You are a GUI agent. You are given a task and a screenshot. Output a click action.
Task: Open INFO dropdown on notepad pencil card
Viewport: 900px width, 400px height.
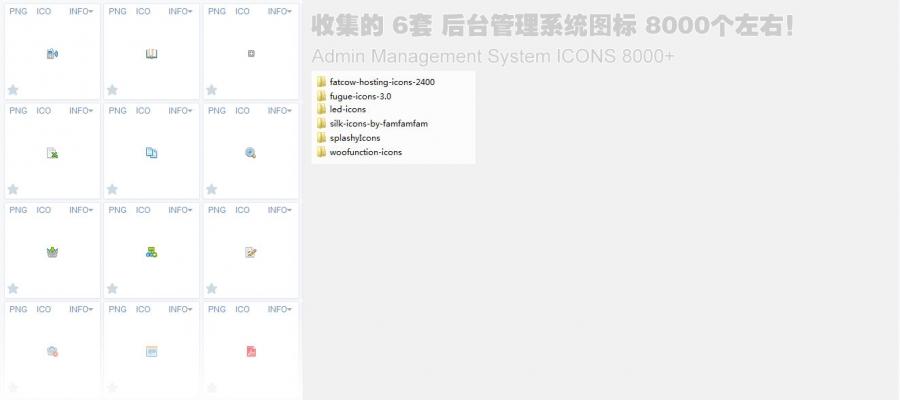[x=280, y=210]
